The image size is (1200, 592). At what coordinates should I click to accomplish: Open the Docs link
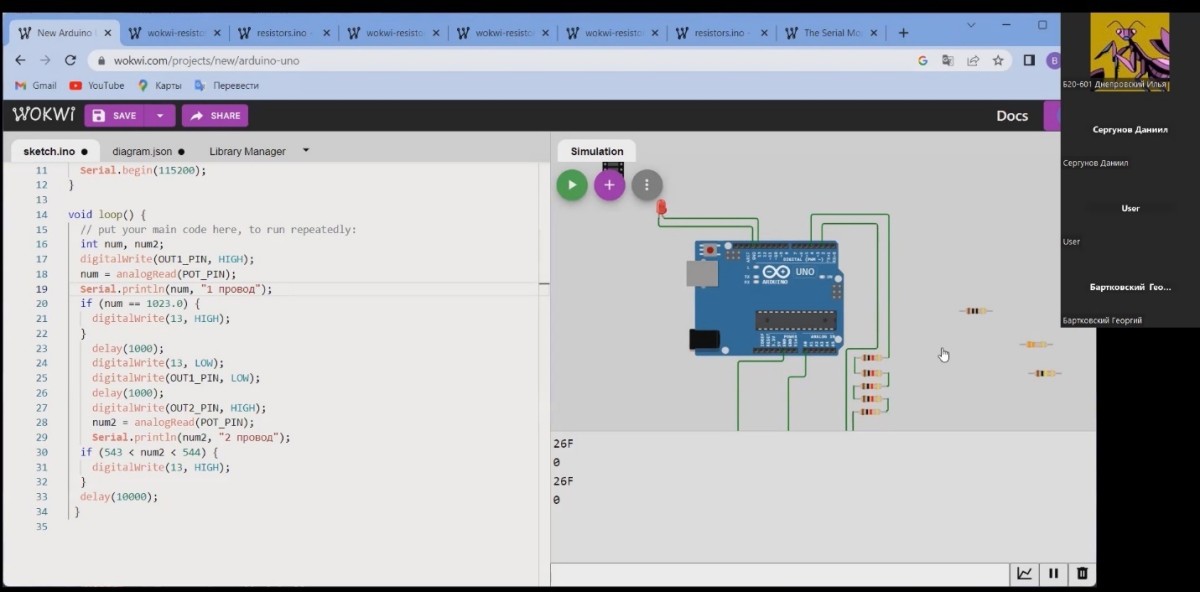1012,116
